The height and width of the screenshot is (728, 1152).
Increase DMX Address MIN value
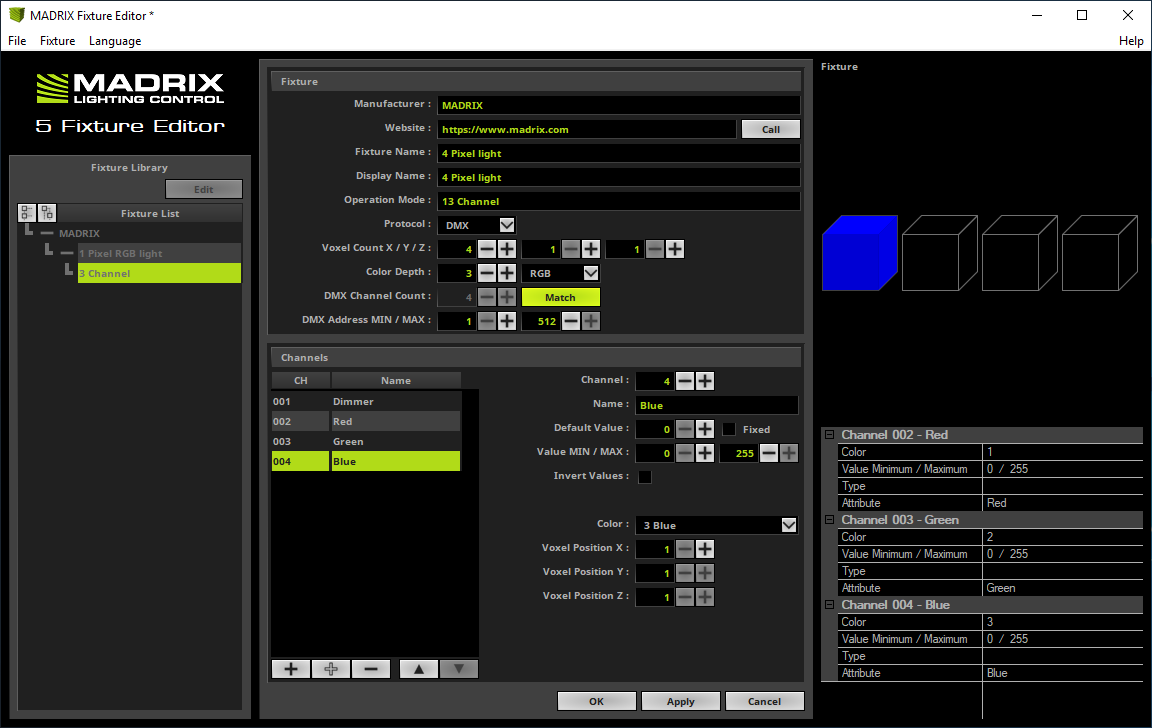pos(507,321)
